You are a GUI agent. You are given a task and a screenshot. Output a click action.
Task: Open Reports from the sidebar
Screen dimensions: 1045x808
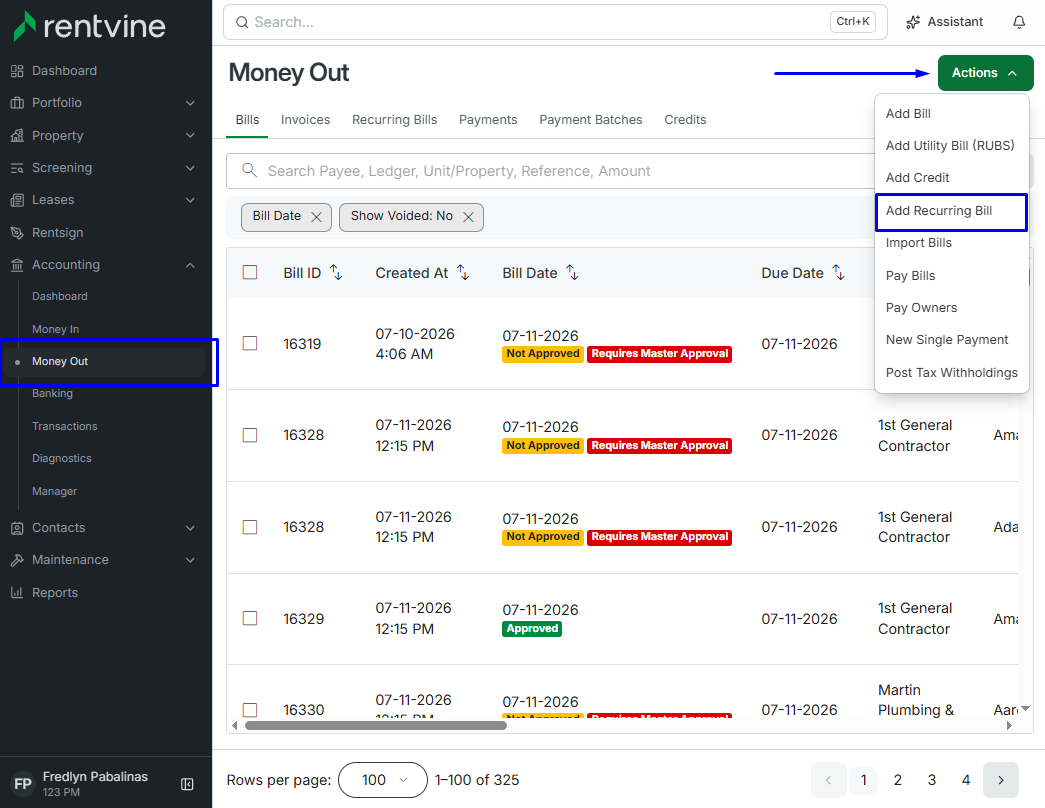55,593
